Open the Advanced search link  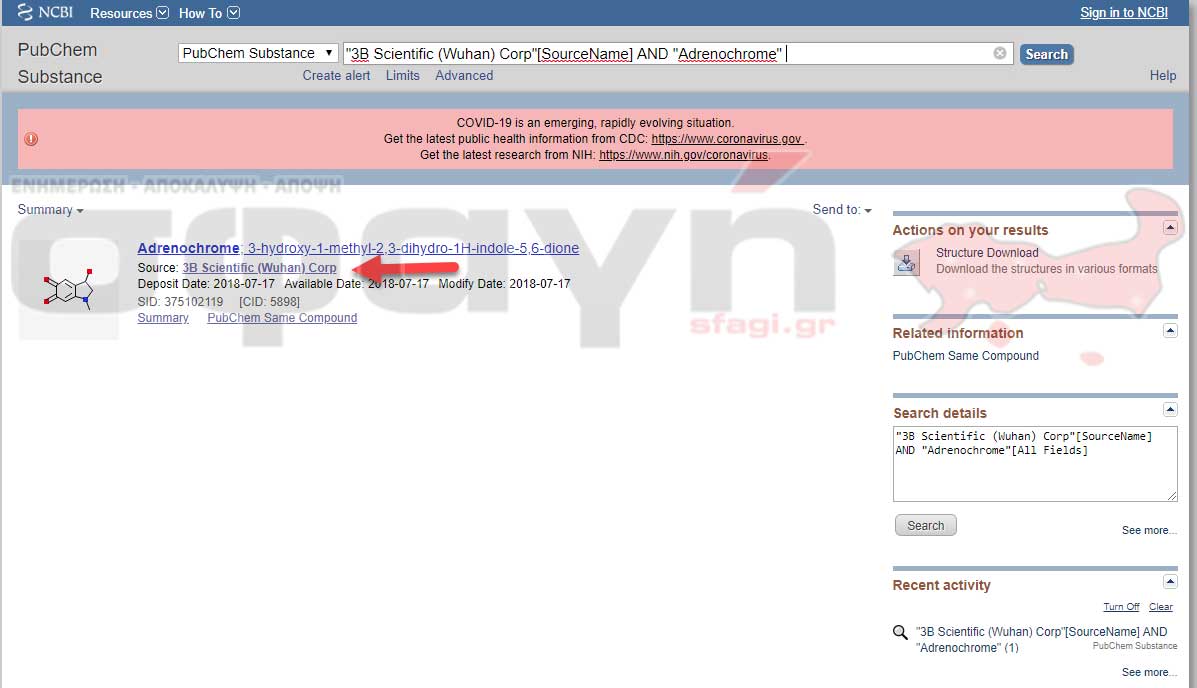click(464, 76)
